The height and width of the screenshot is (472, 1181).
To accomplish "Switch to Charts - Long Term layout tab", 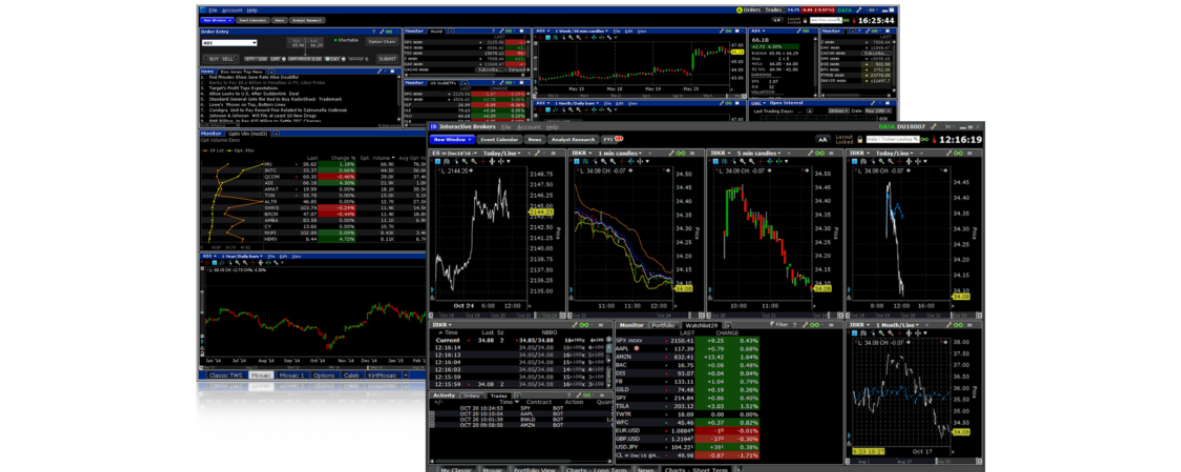I will click(596, 468).
